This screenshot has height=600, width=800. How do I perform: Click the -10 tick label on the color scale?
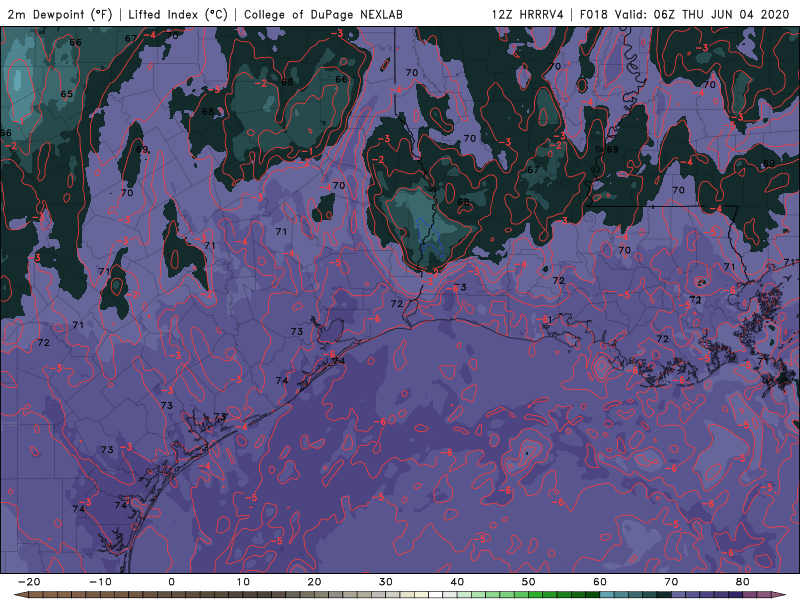click(x=100, y=582)
